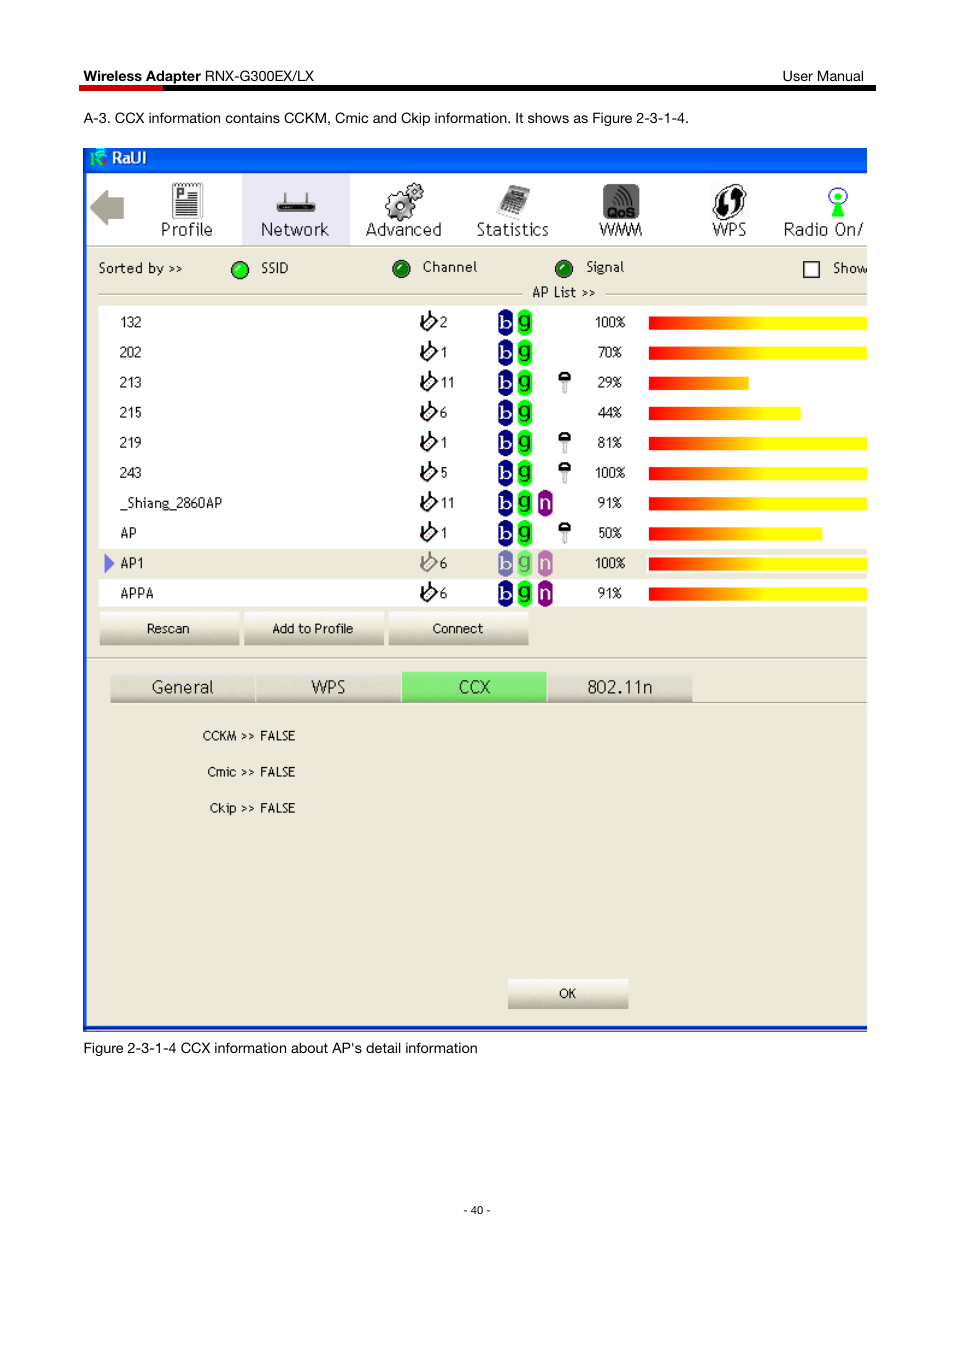
Task: Select network 202 in AP list
Action: 482,352
